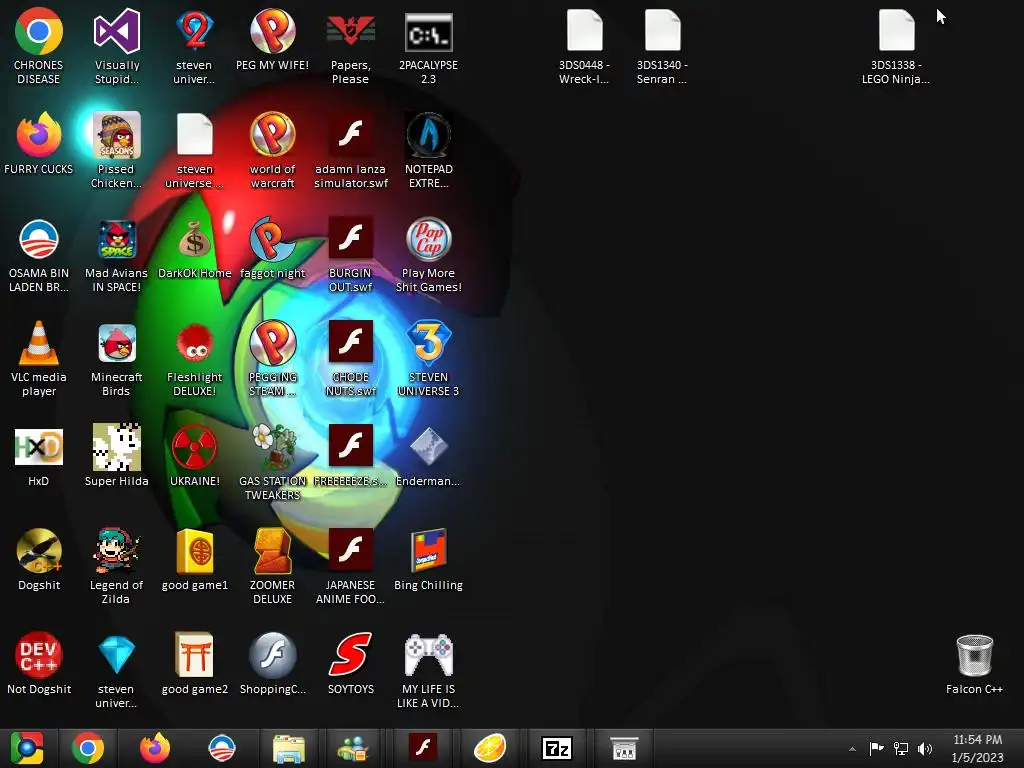Image resolution: width=1024 pixels, height=768 pixels.
Task: Launch Chrome from the taskbar
Action: [x=88, y=748]
